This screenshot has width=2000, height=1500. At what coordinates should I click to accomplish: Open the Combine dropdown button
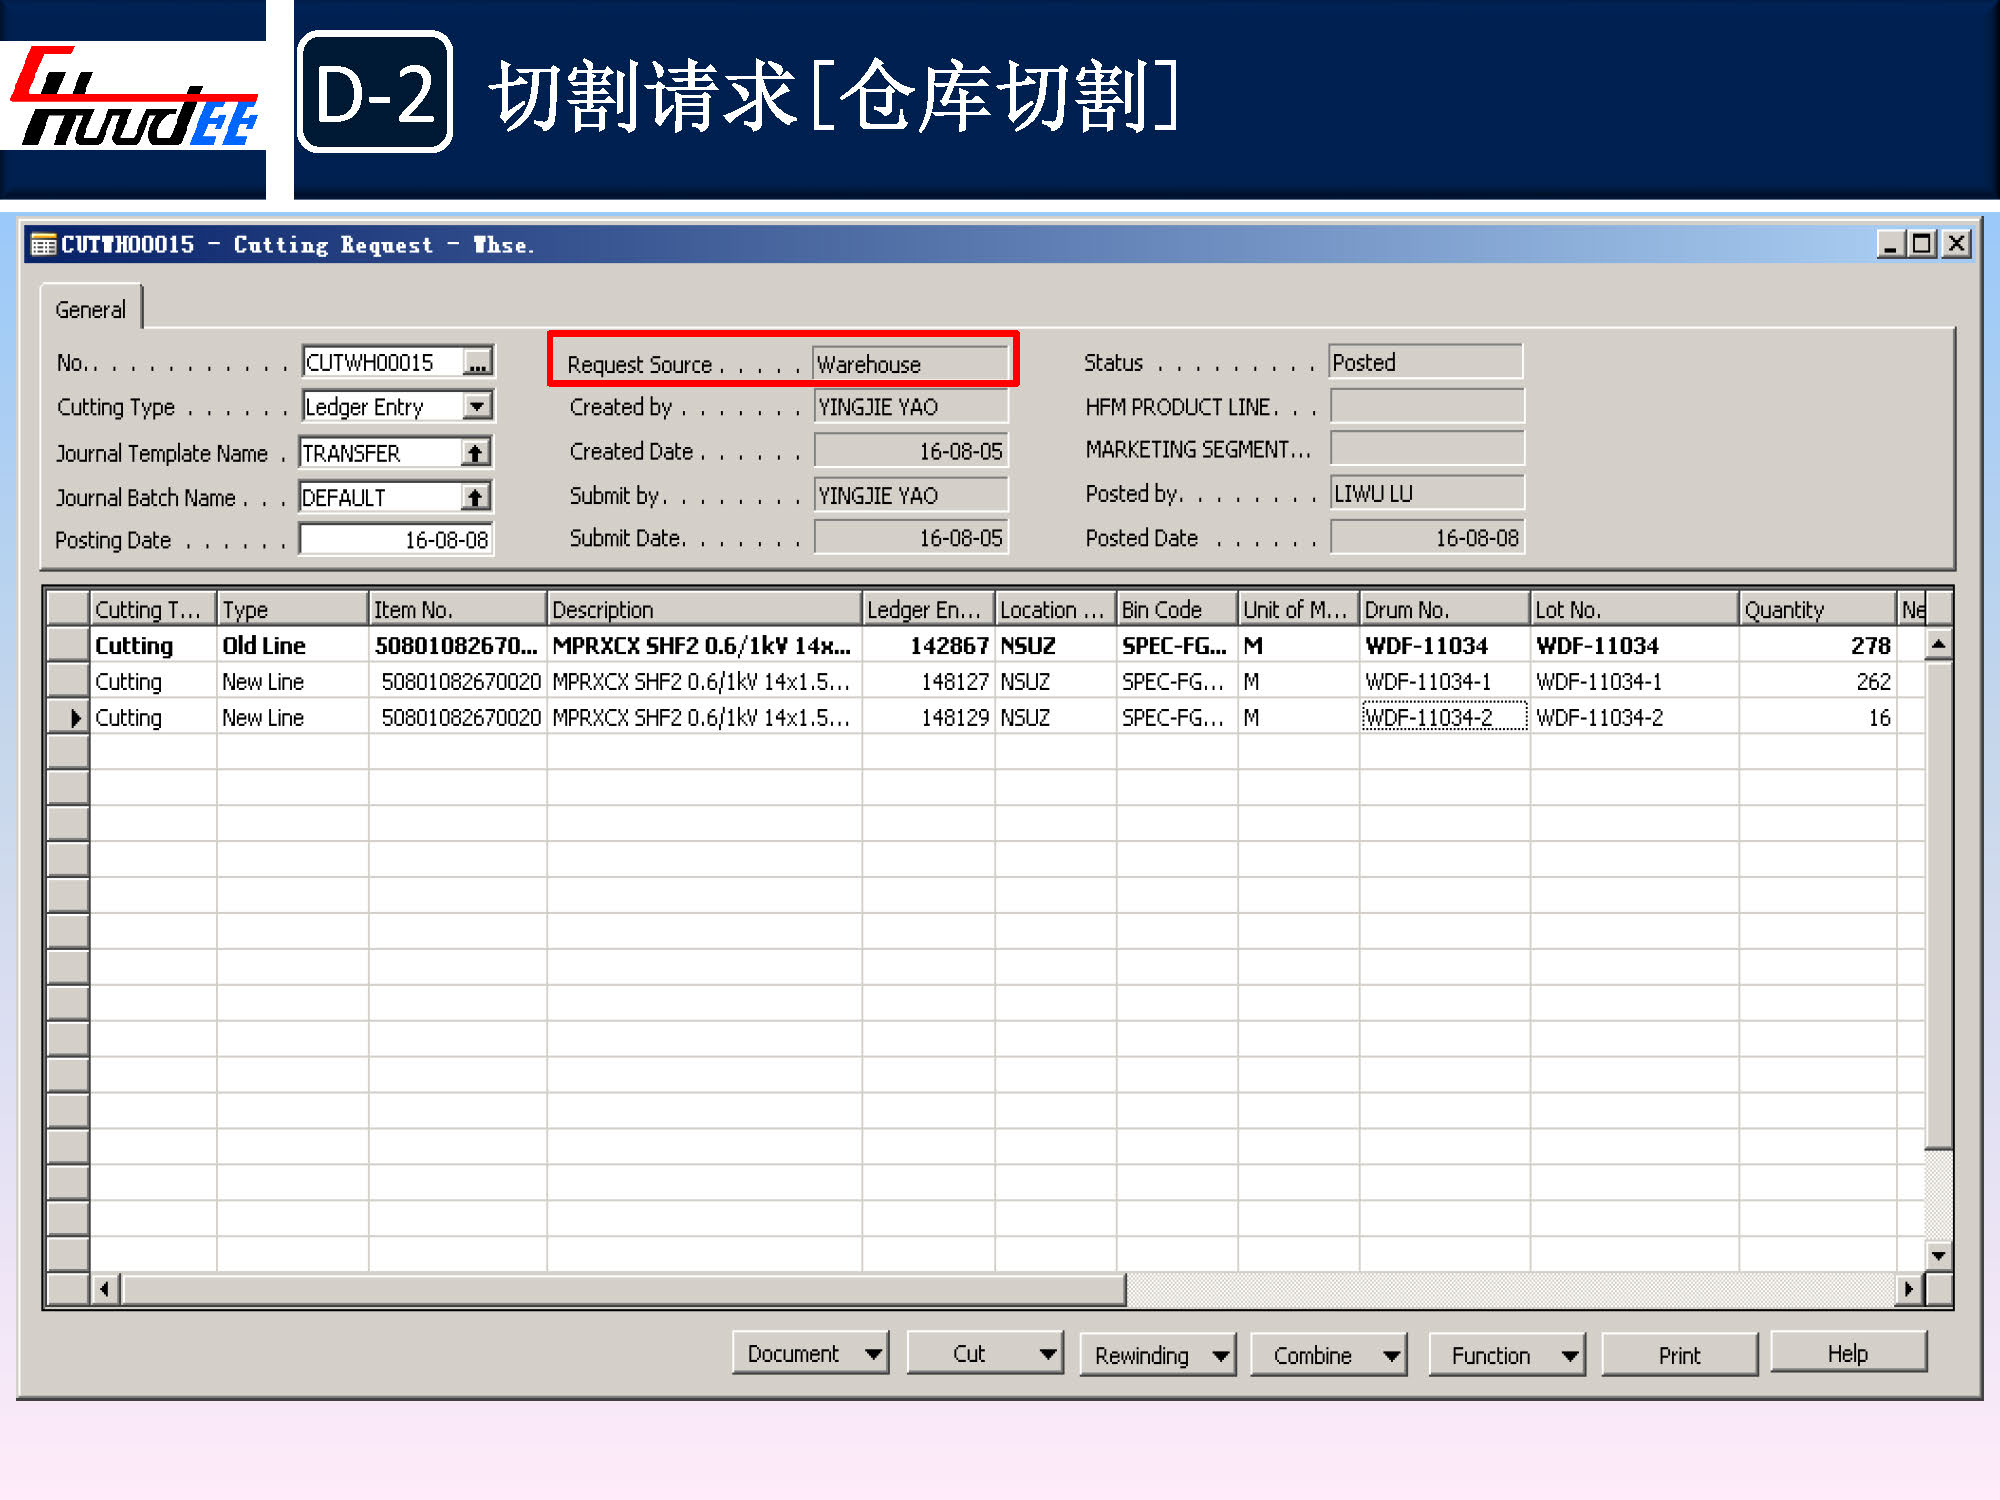coord(1329,1355)
